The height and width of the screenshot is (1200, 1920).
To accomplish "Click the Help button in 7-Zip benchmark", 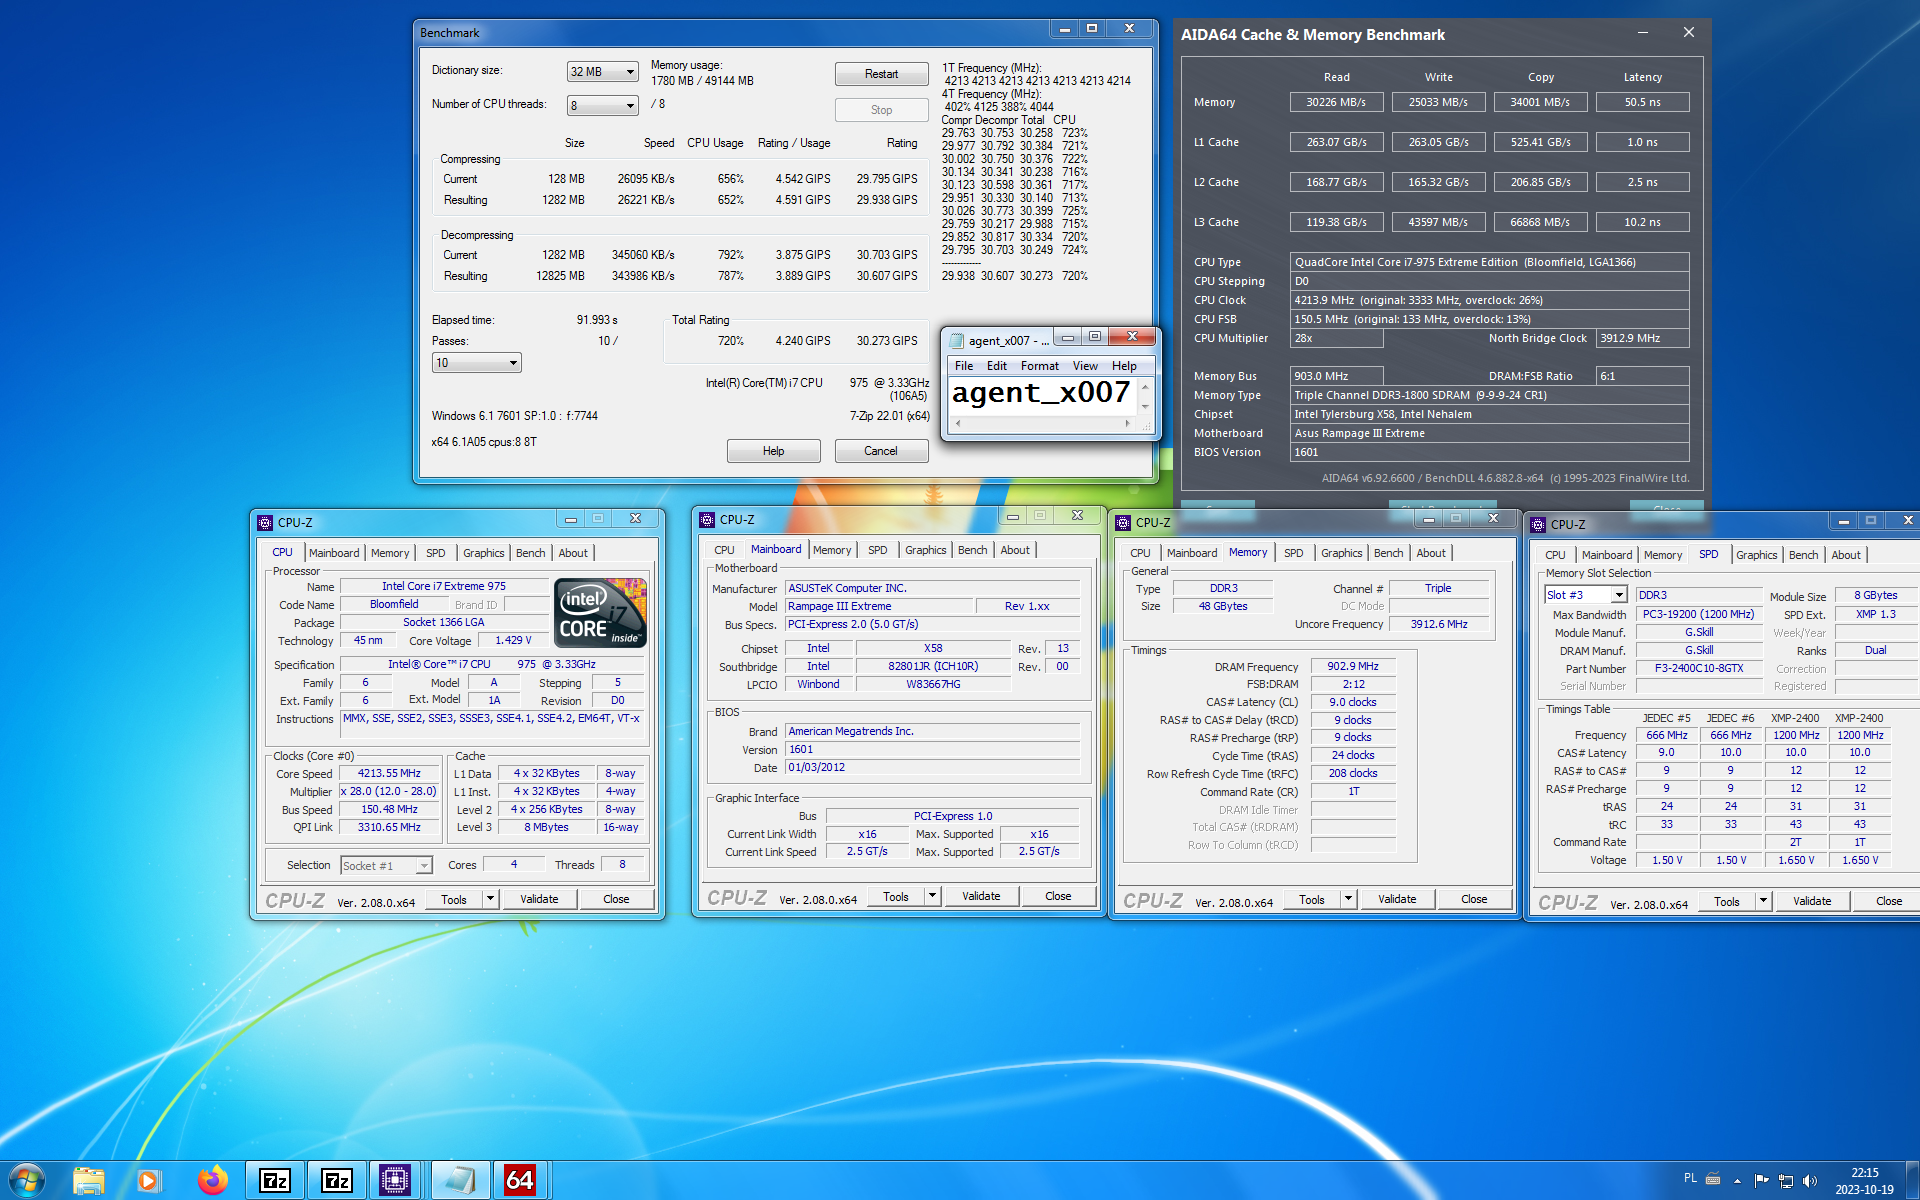I will tap(769, 451).
